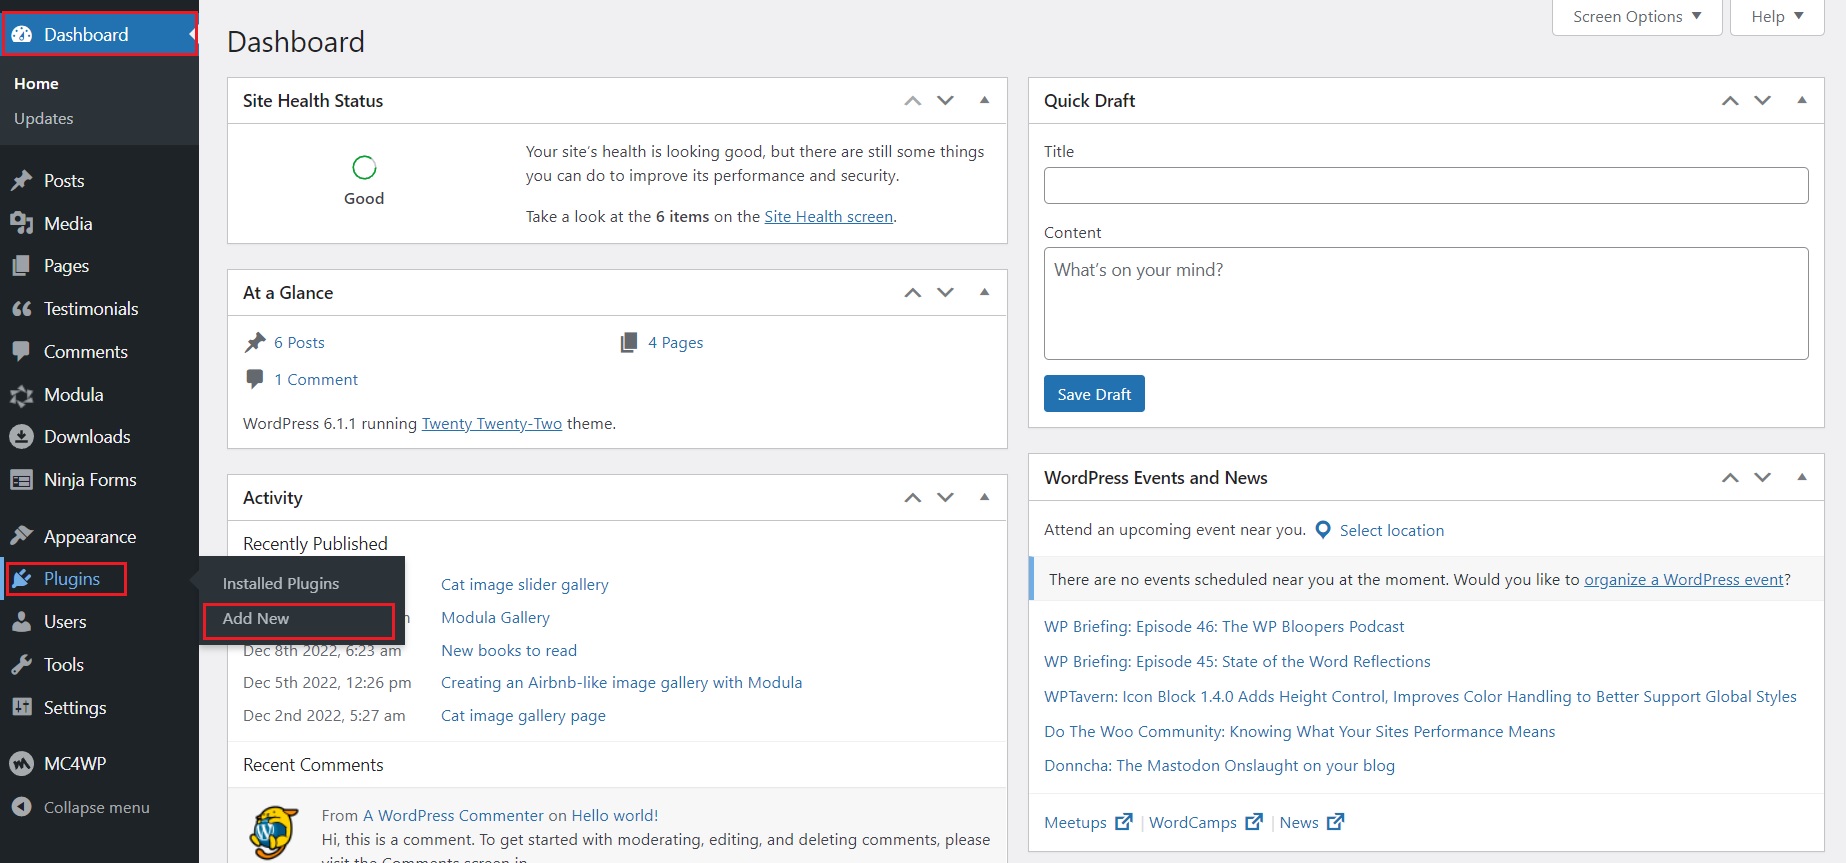This screenshot has height=863, width=1846.
Task: Open the Screen Options dropdown
Action: [x=1636, y=17]
